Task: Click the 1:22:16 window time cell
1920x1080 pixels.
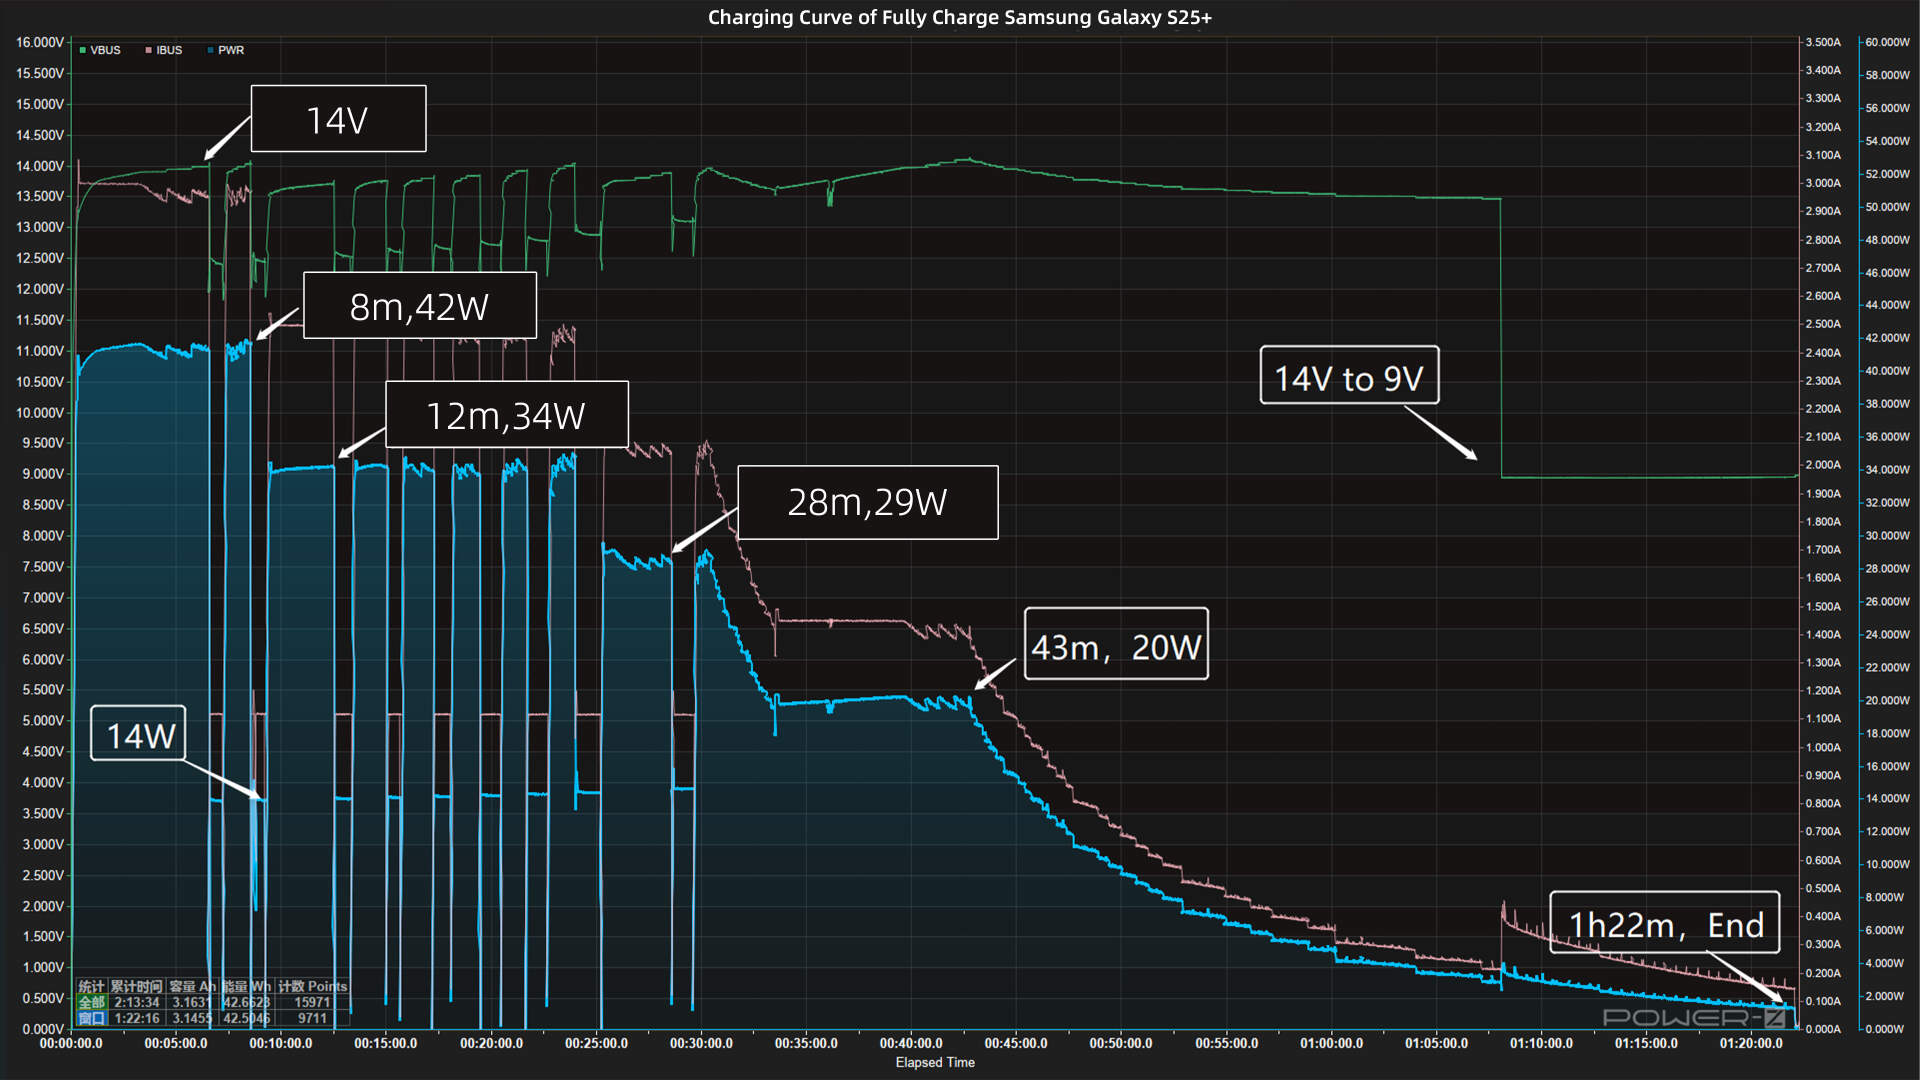Action: [x=137, y=1018]
